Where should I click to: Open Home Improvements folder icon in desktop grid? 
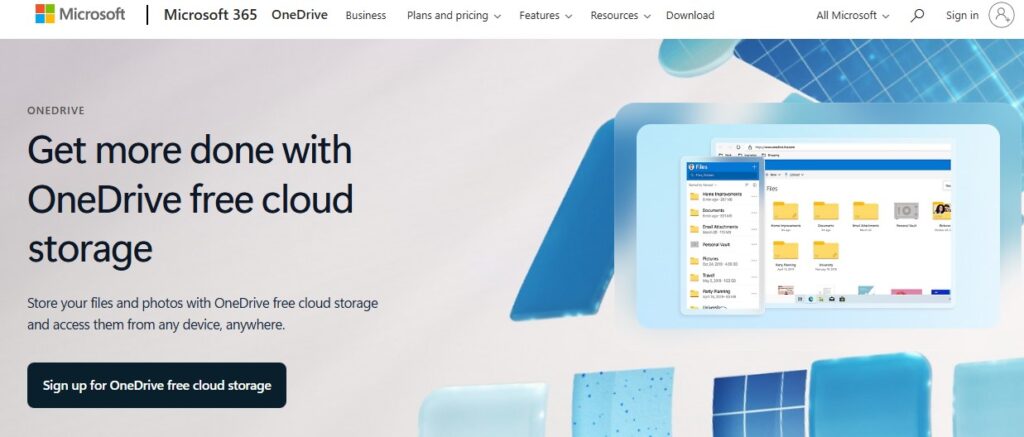(786, 211)
